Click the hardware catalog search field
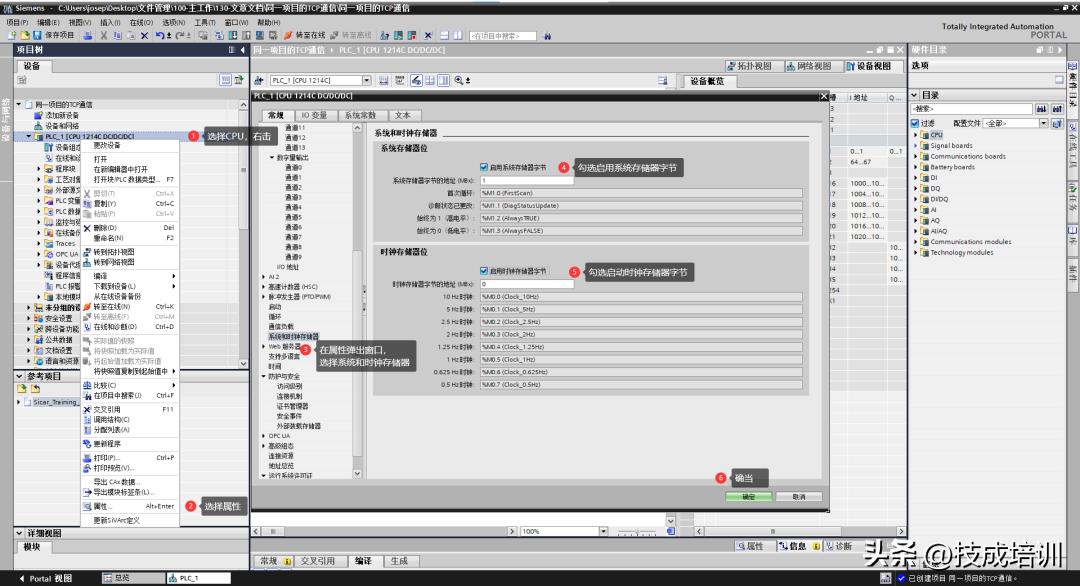Viewport: 1080px width, 586px height. pyautogui.click(x=971, y=109)
